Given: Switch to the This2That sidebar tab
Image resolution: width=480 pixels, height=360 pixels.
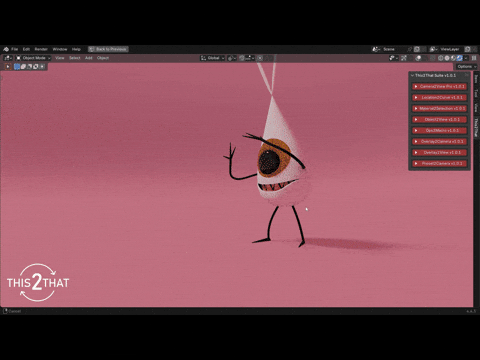Looking at the screenshot, I should coord(476,127).
